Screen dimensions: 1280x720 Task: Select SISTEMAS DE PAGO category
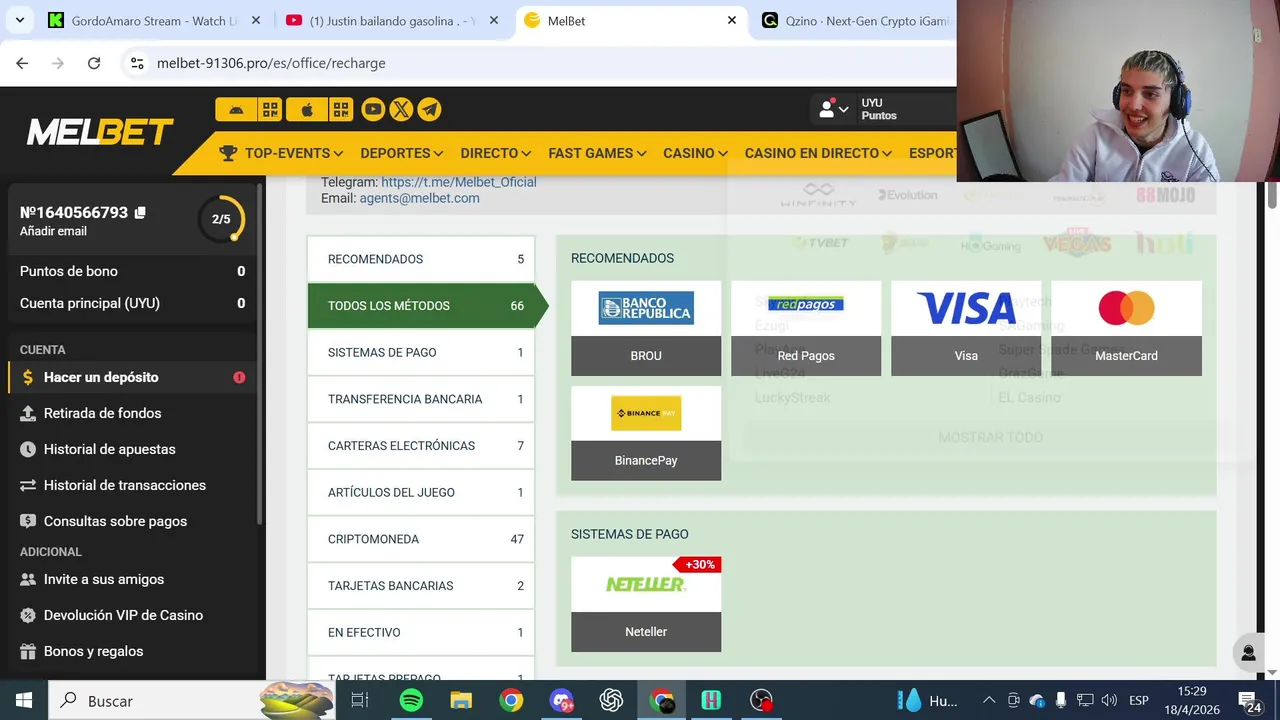(x=421, y=352)
